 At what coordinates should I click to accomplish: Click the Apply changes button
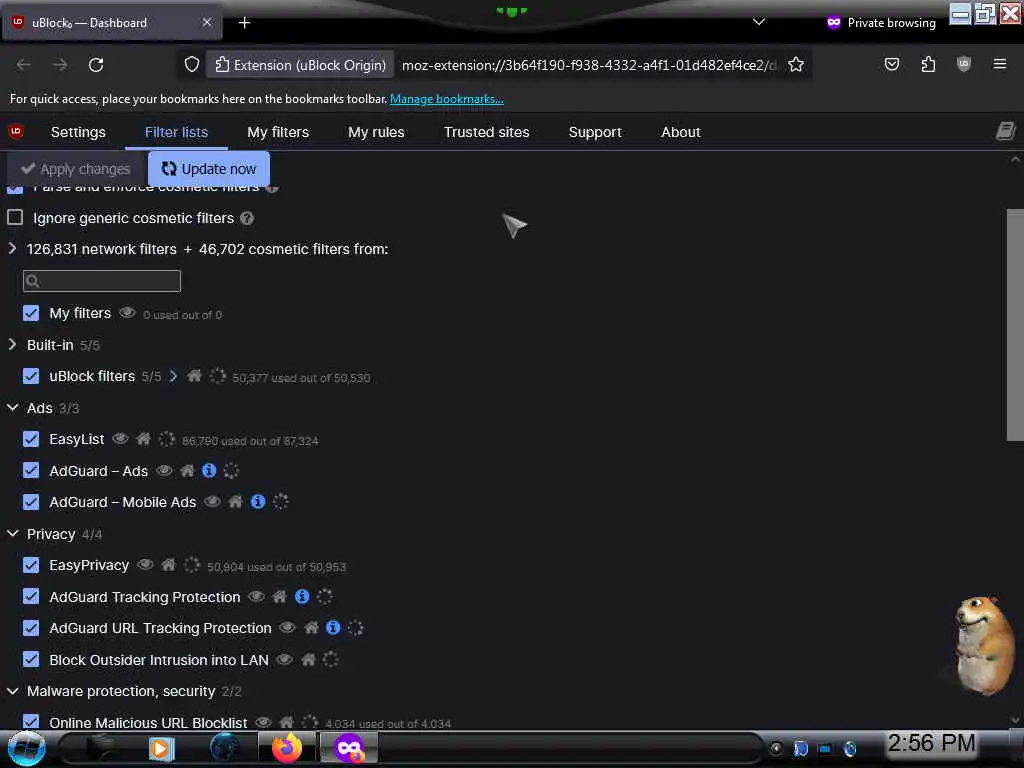(x=76, y=168)
